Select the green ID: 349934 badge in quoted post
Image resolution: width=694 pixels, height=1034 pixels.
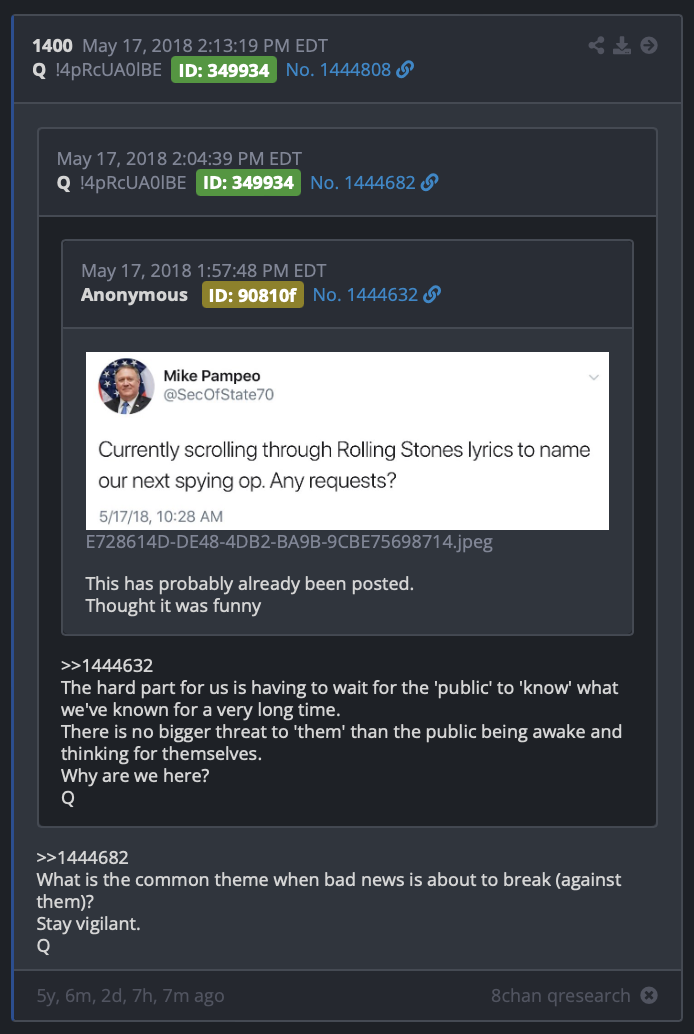pos(249,183)
